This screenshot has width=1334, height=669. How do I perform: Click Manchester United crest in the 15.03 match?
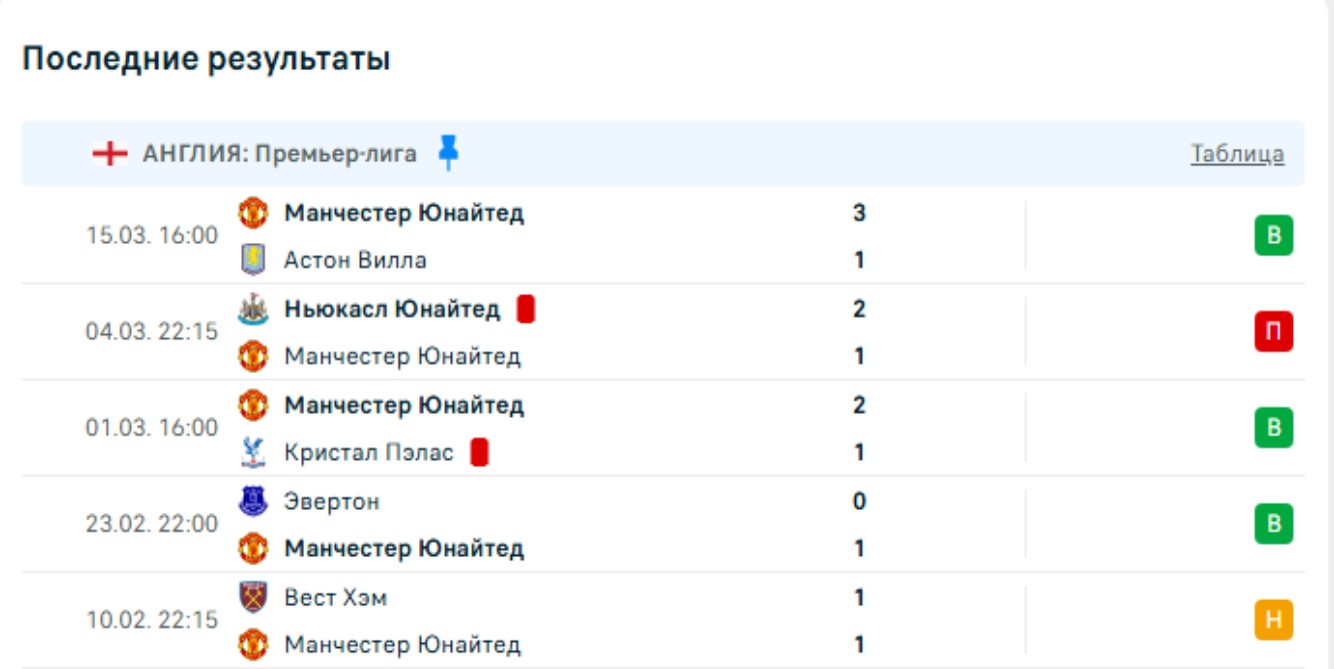pos(253,213)
